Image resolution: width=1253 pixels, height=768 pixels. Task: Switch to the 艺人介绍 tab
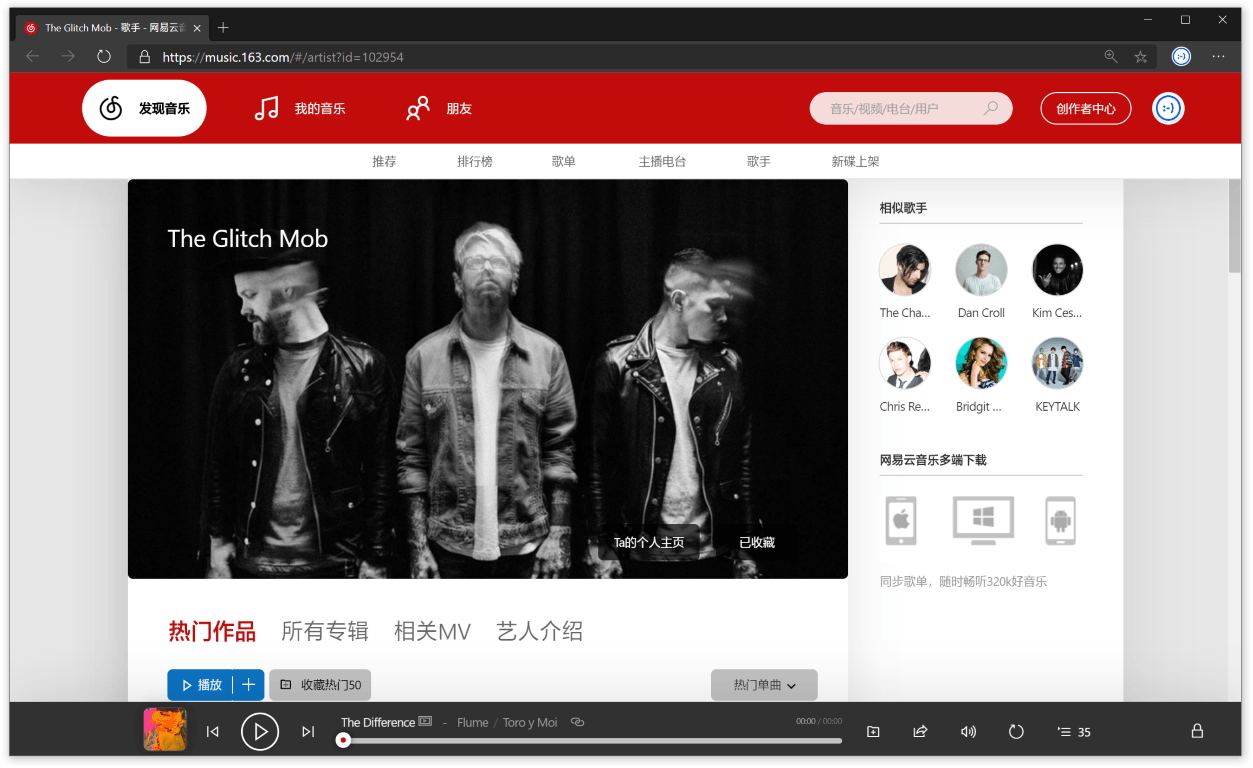click(539, 631)
